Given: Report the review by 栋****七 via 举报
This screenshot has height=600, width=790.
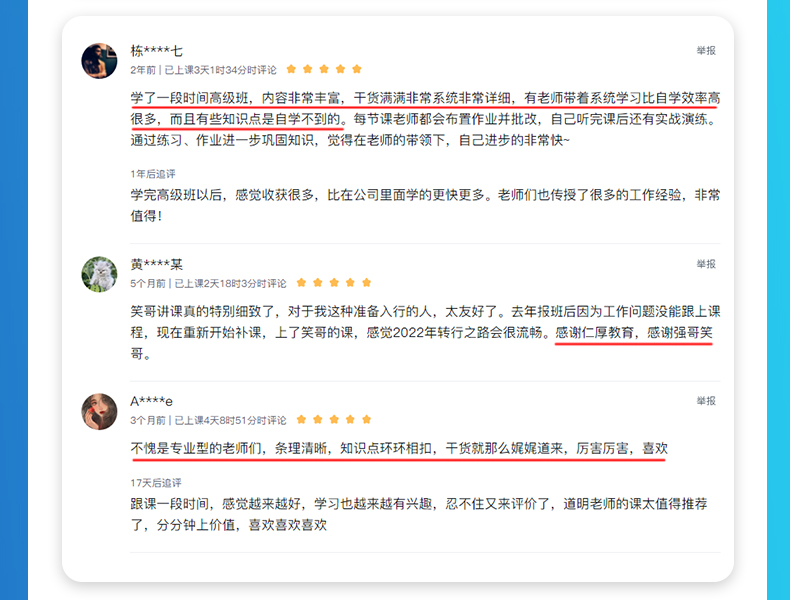Looking at the screenshot, I should (706, 50).
